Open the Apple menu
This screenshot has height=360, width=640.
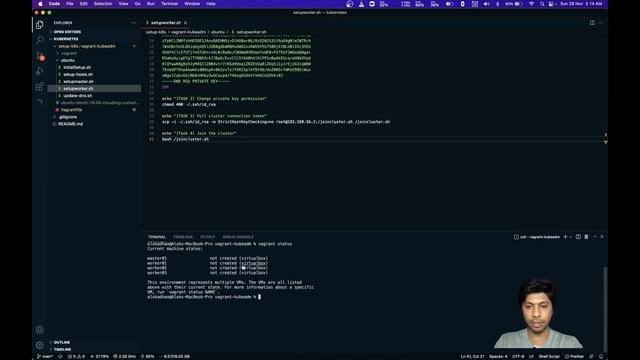click(40, 4)
